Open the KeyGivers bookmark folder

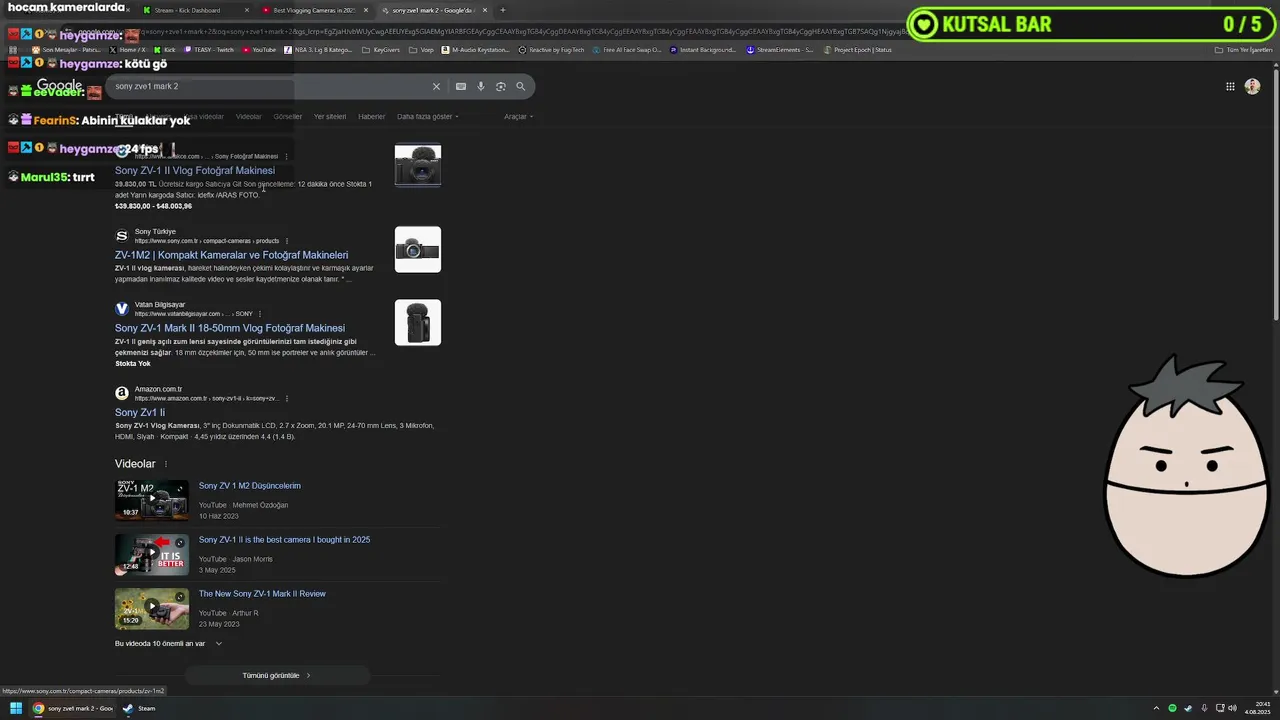pos(381,49)
